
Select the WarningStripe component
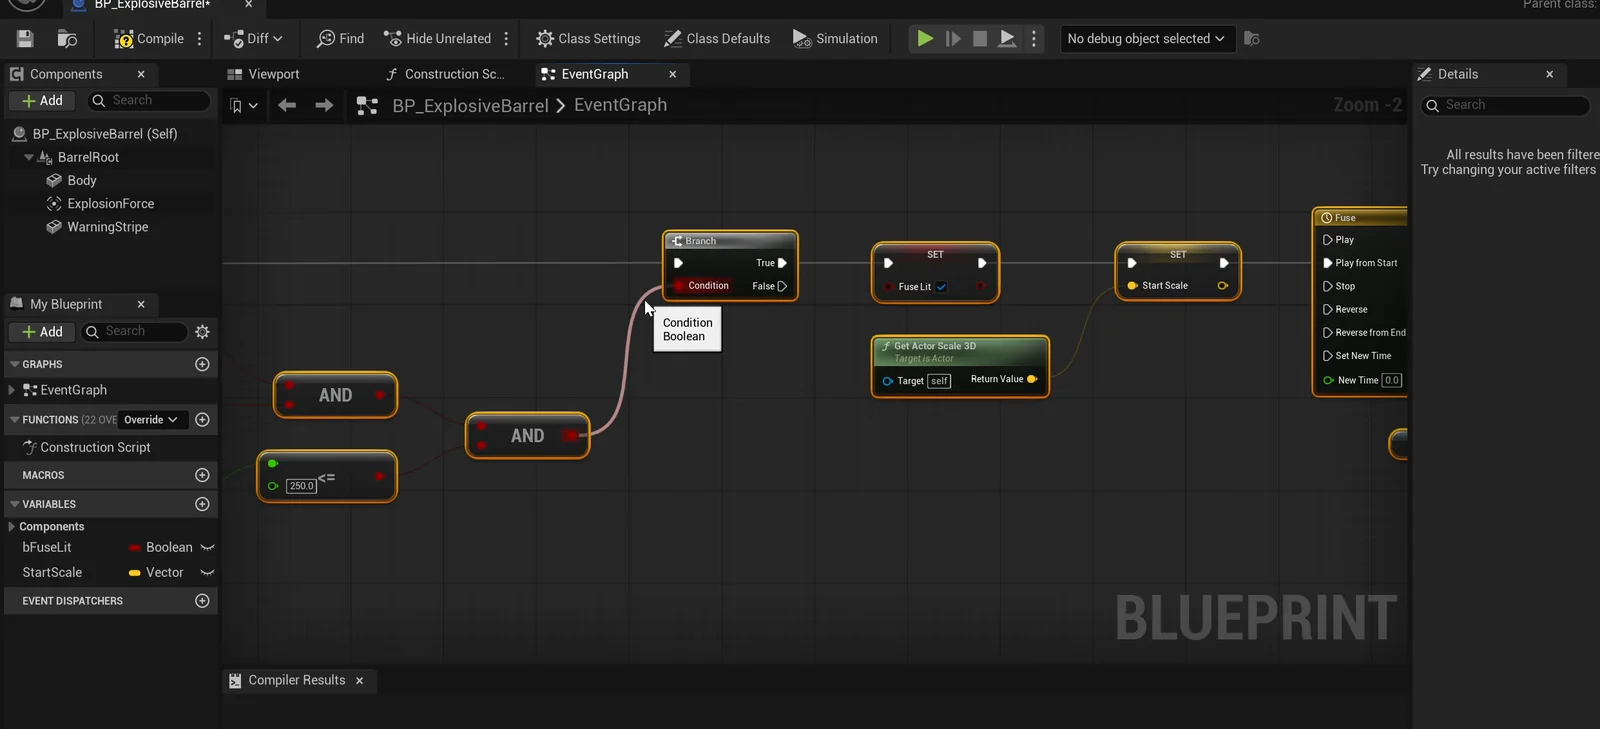tap(107, 227)
